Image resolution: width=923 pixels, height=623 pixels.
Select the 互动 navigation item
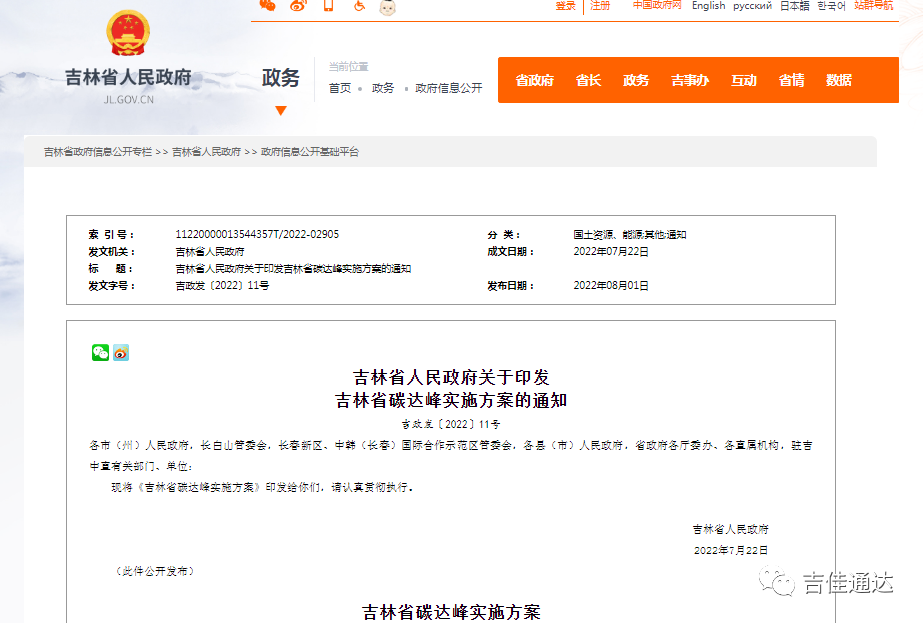point(743,80)
